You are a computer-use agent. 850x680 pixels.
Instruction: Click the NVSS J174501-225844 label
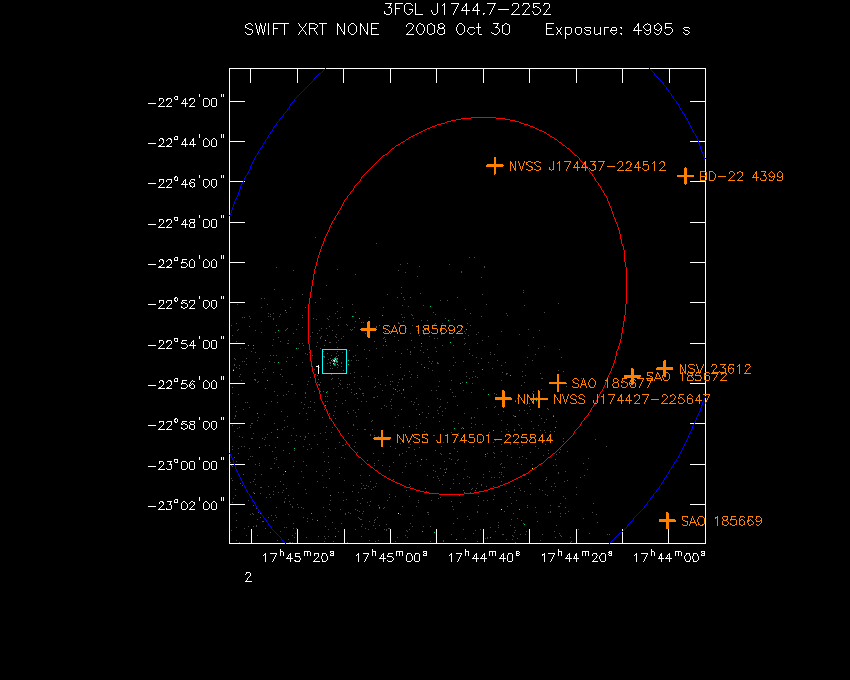point(474,439)
